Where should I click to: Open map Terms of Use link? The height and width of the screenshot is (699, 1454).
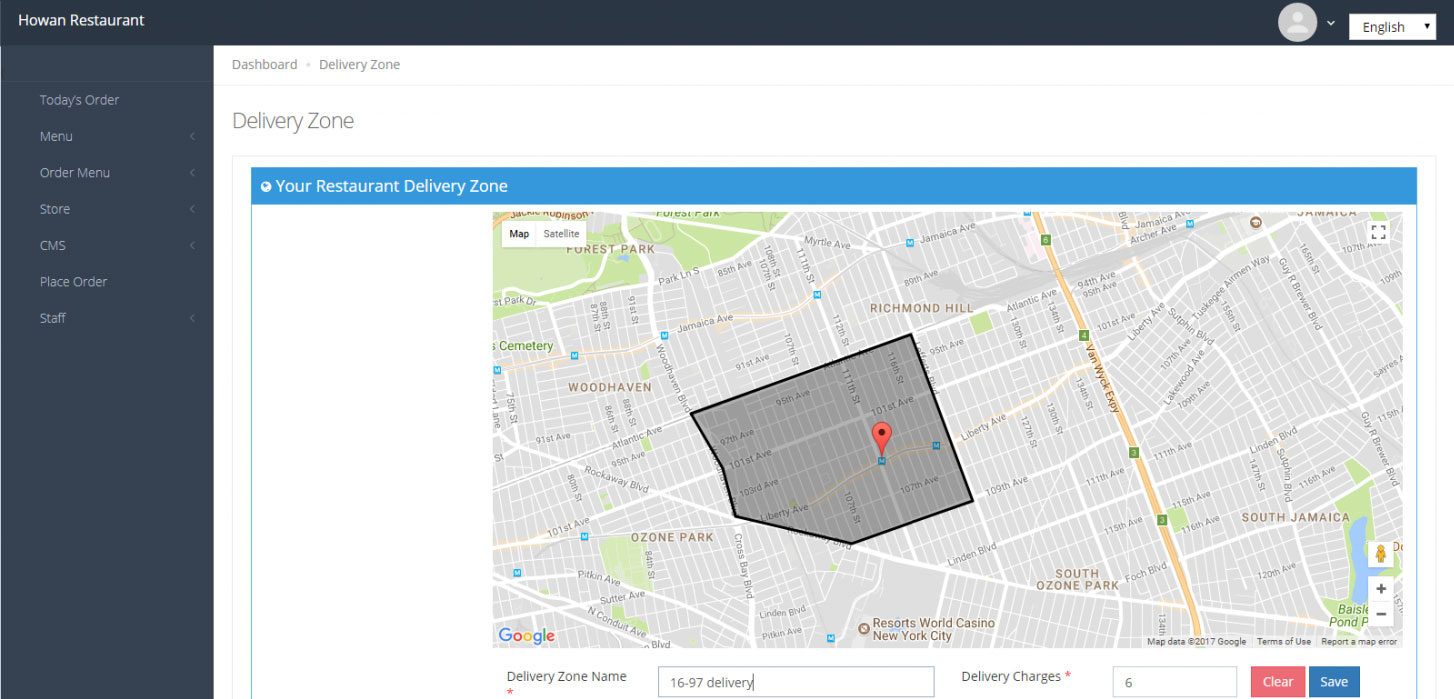pos(1284,642)
